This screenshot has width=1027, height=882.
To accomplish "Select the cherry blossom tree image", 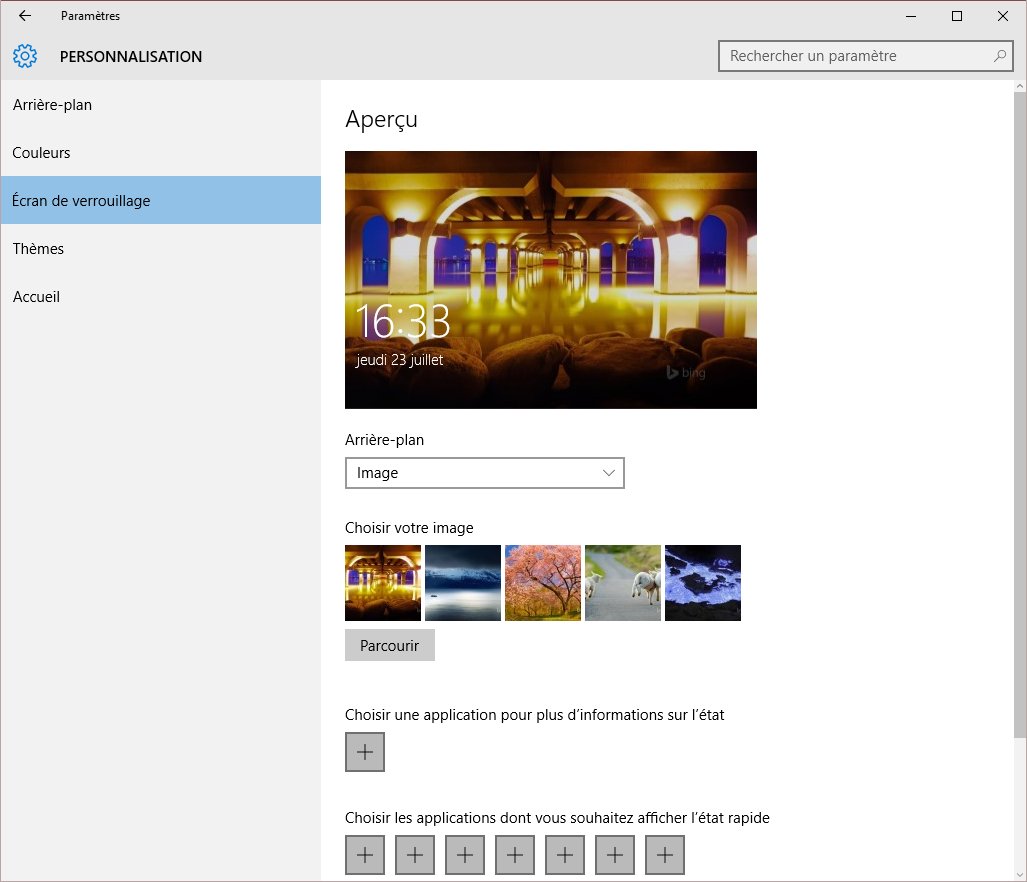I will tap(543, 583).
